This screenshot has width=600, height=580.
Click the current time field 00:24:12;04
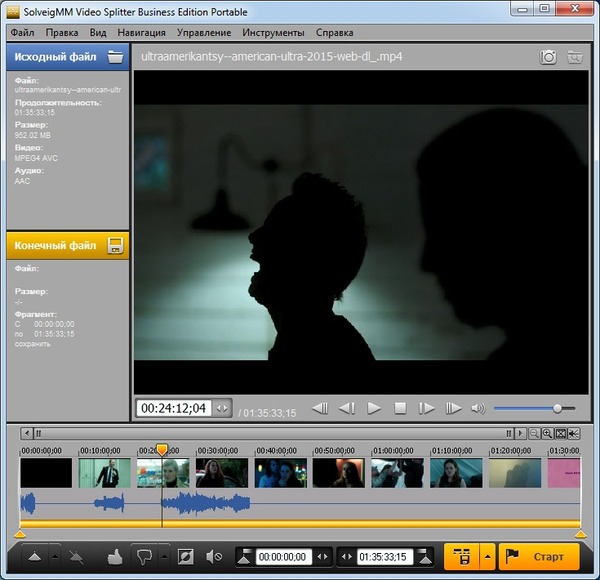tap(173, 408)
